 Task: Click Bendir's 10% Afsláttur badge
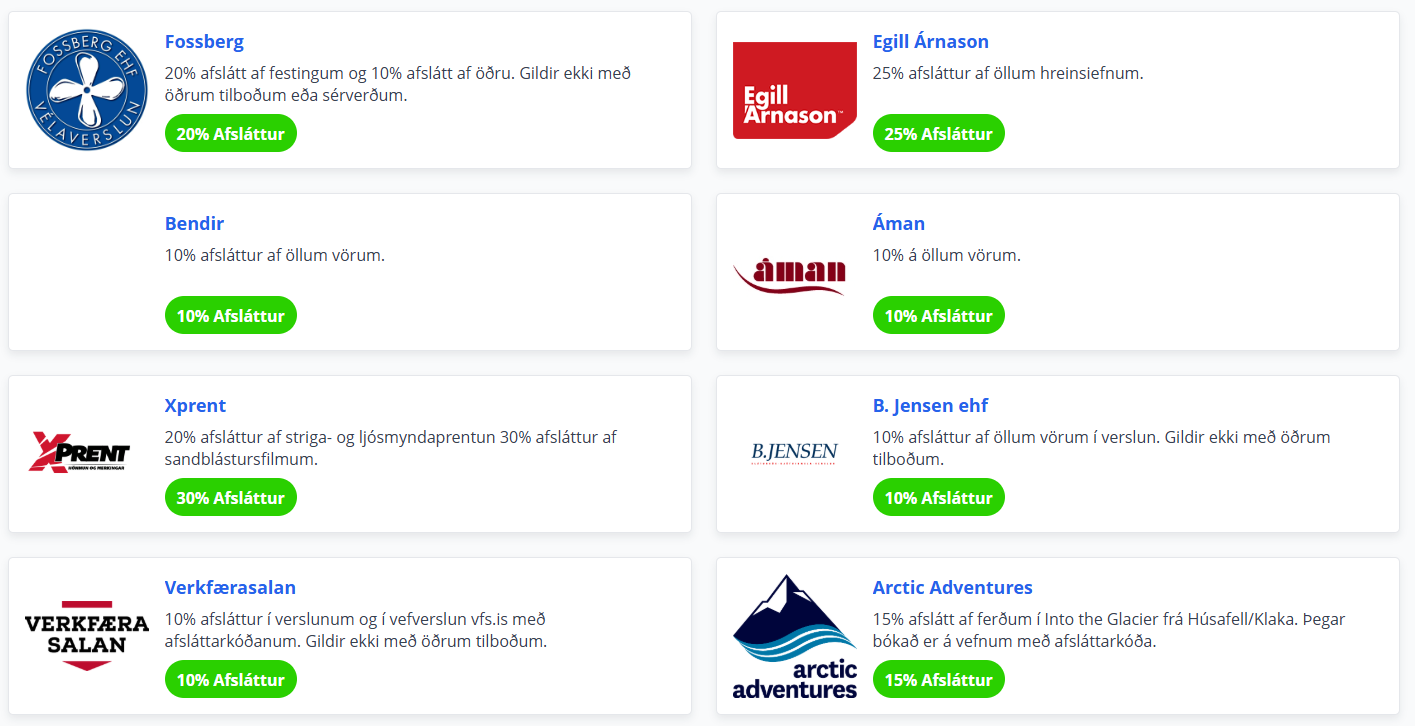pyautogui.click(x=231, y=316)
